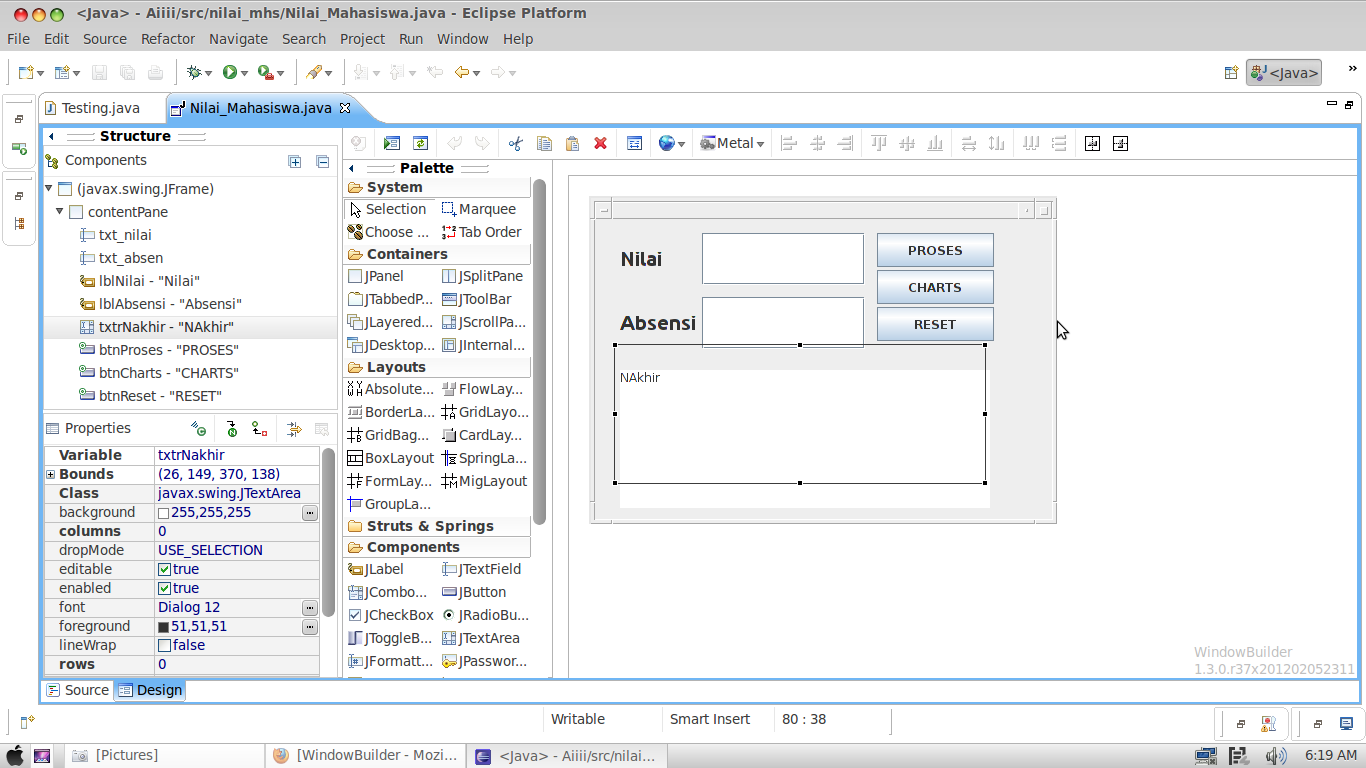Collapse the contentPane tree node
This screenshot has width=1366, height=768.
60,211
